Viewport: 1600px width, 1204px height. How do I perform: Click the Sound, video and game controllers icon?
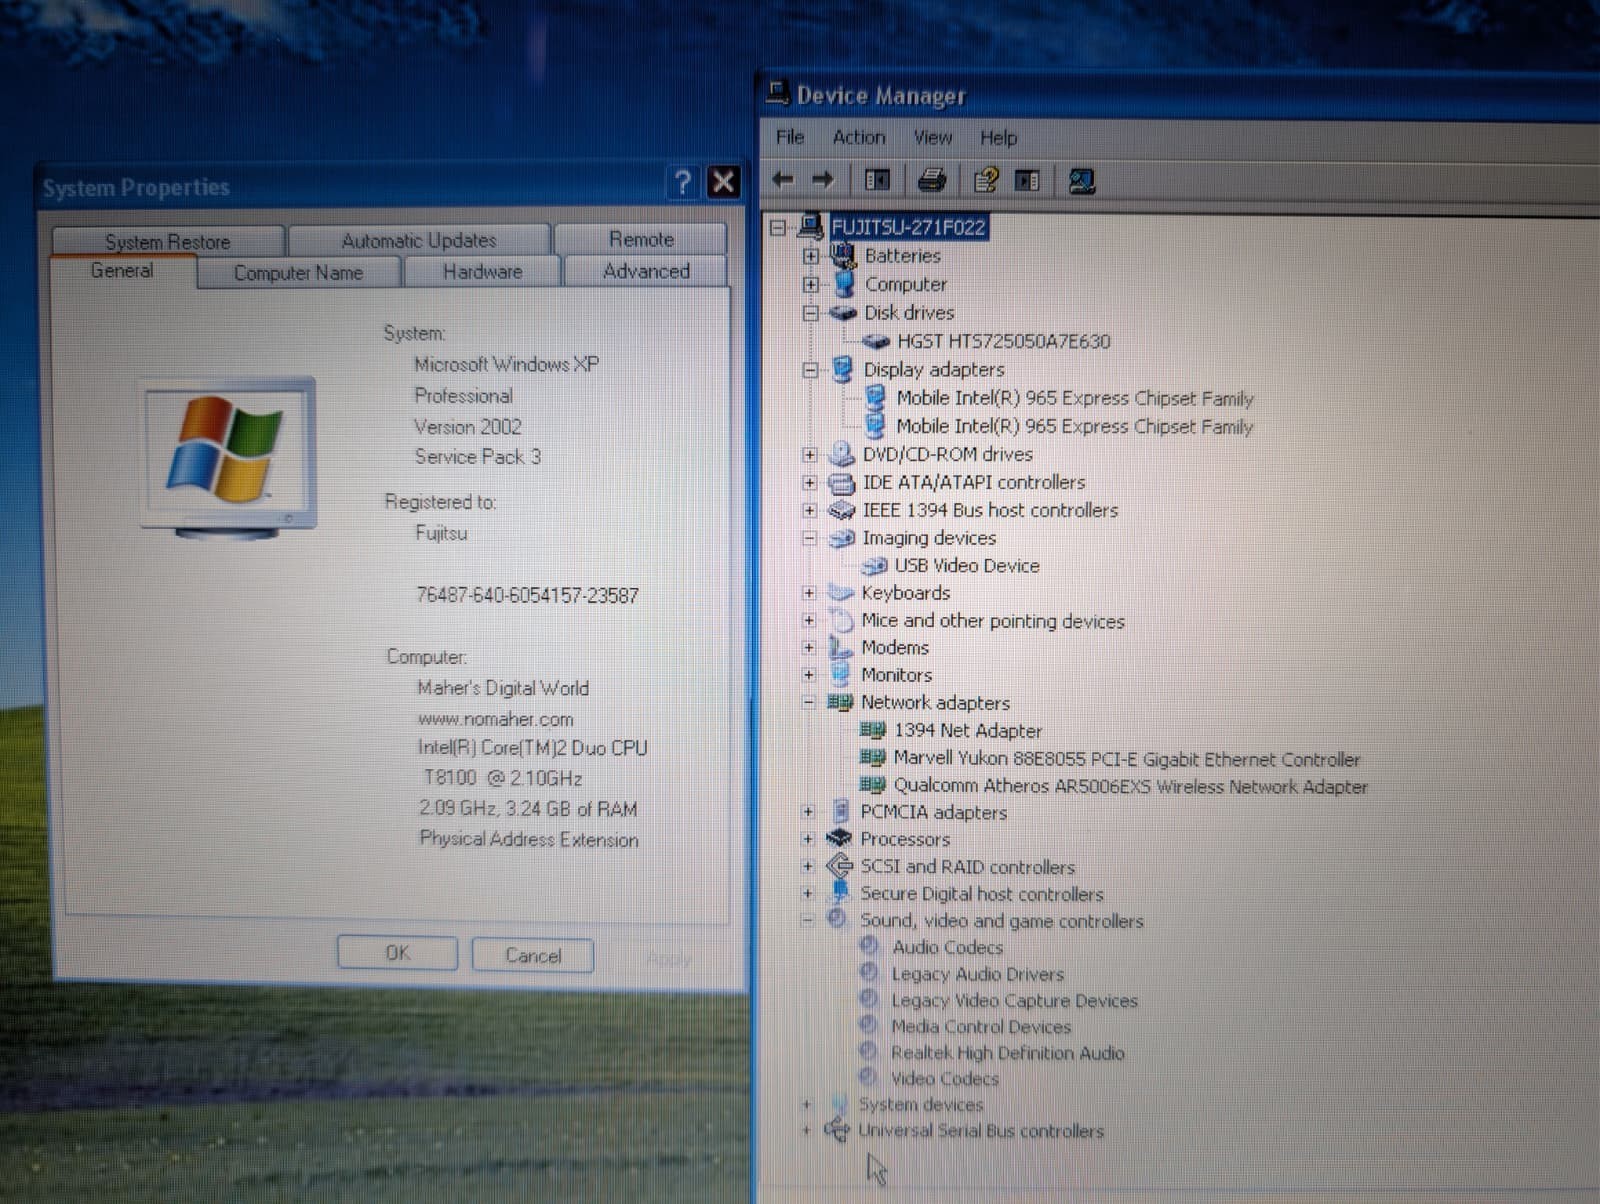coord(837,919)
